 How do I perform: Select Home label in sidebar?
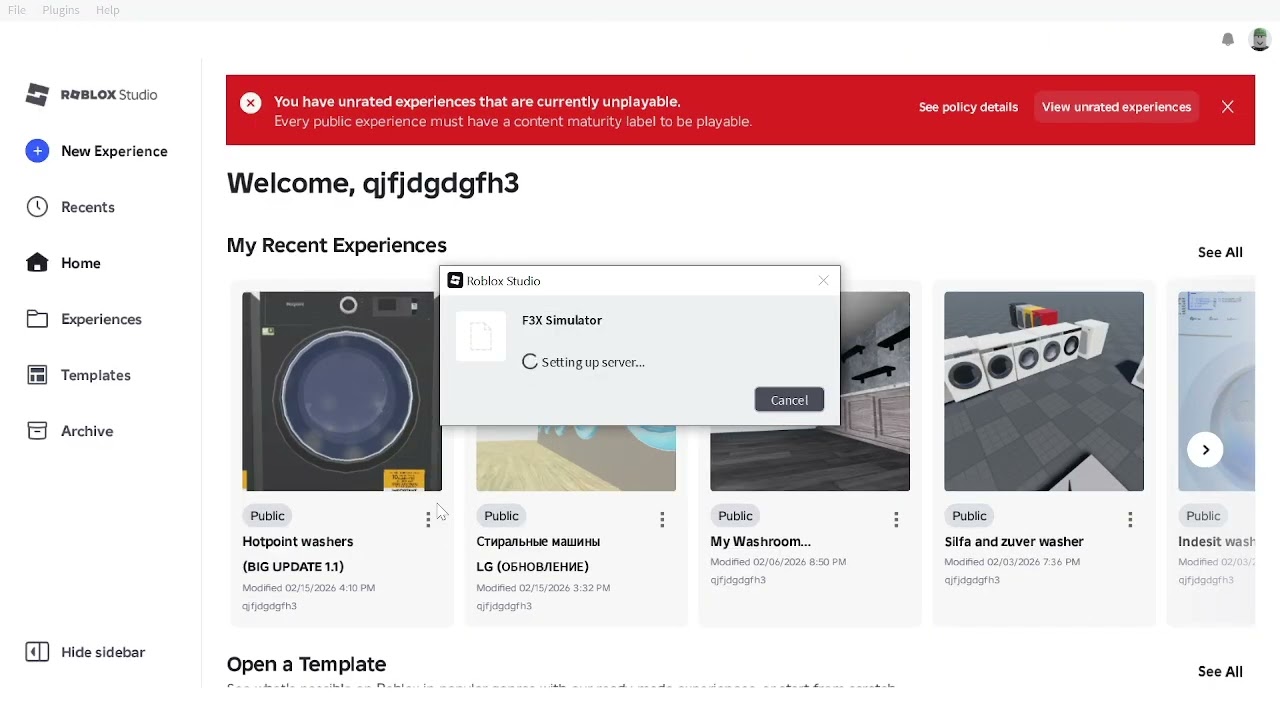point(81,263)
